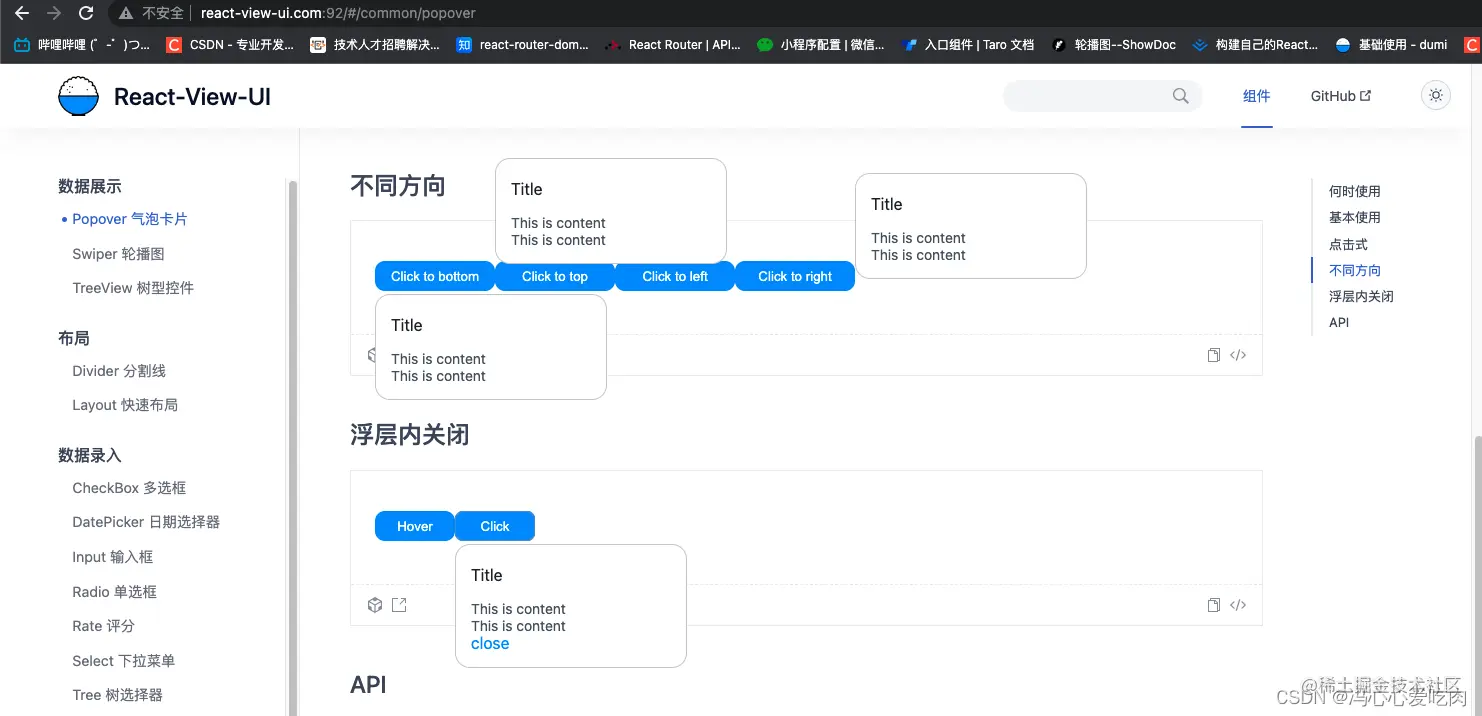Click the 数据展示 sidebar group title
This screenshot has height=716, width=1482.
point(90,186)
